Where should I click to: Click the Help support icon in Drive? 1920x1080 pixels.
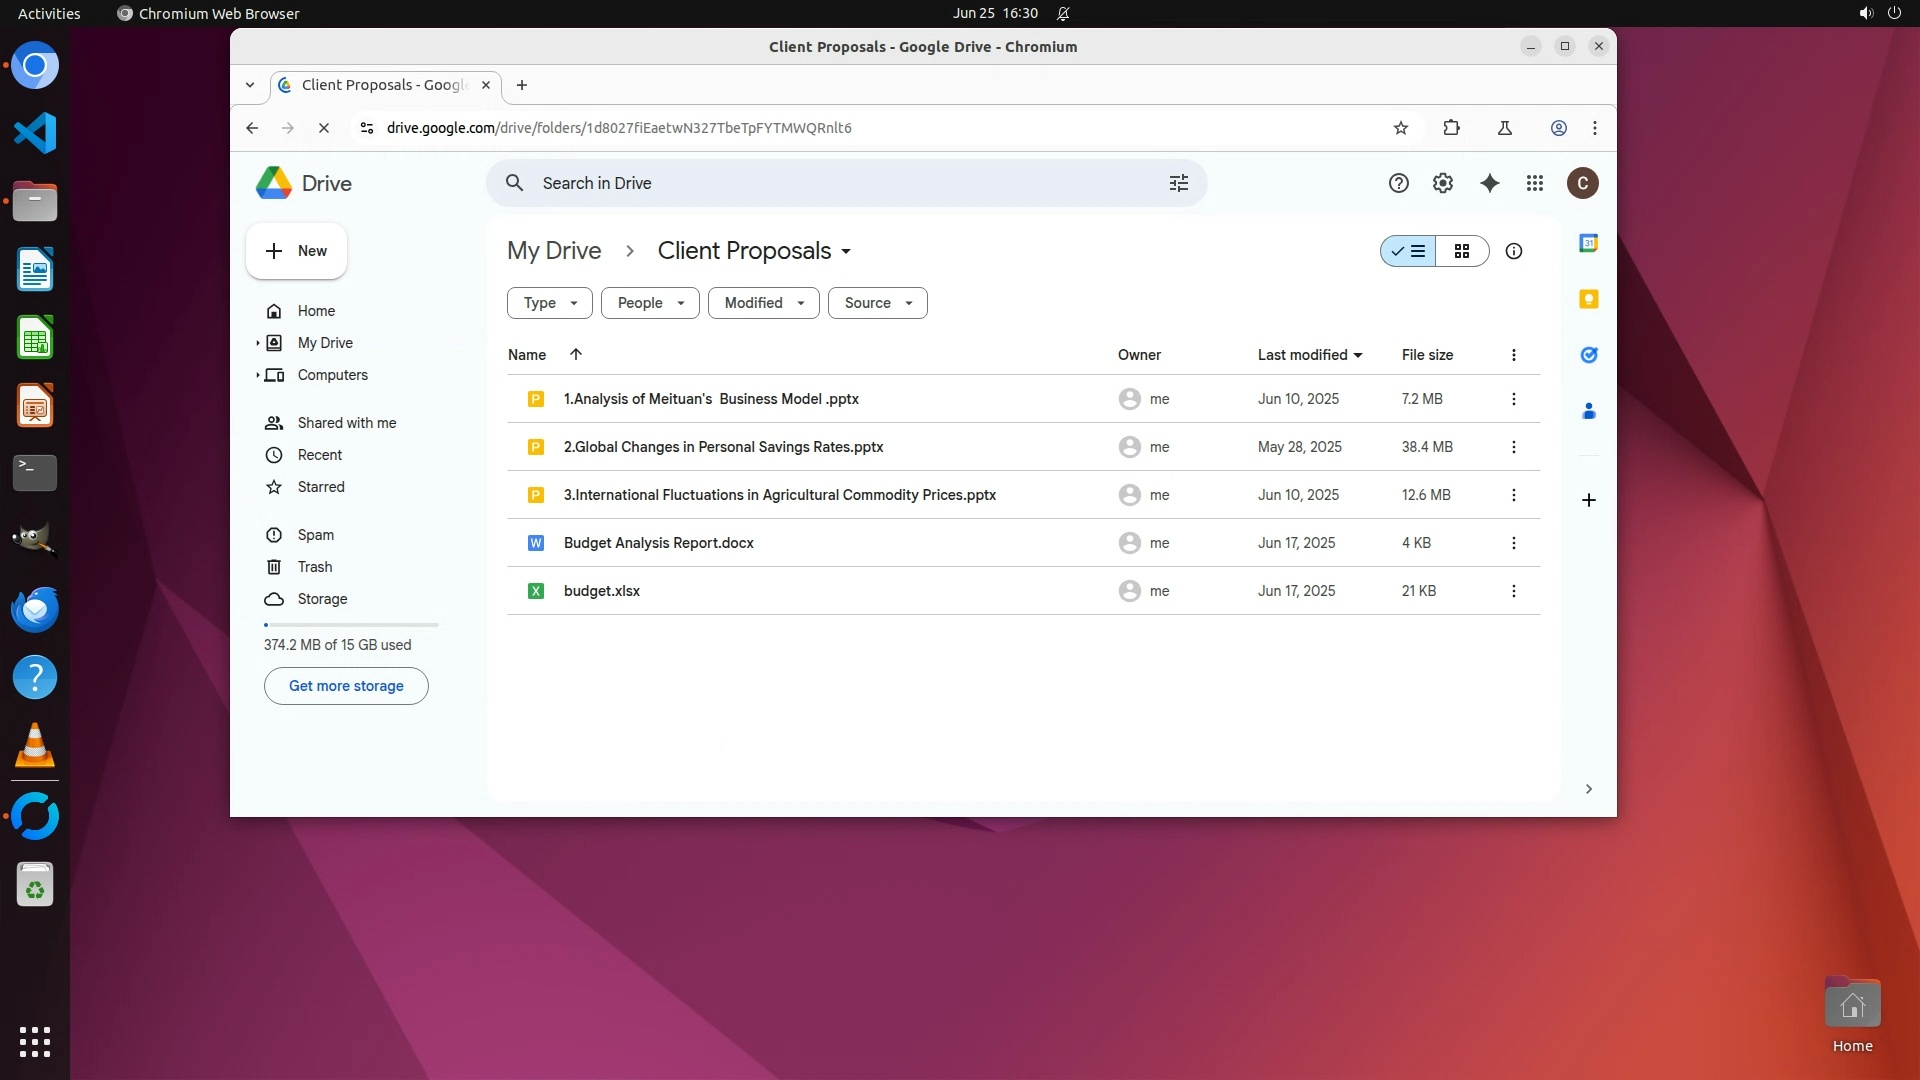point(1398,183)
